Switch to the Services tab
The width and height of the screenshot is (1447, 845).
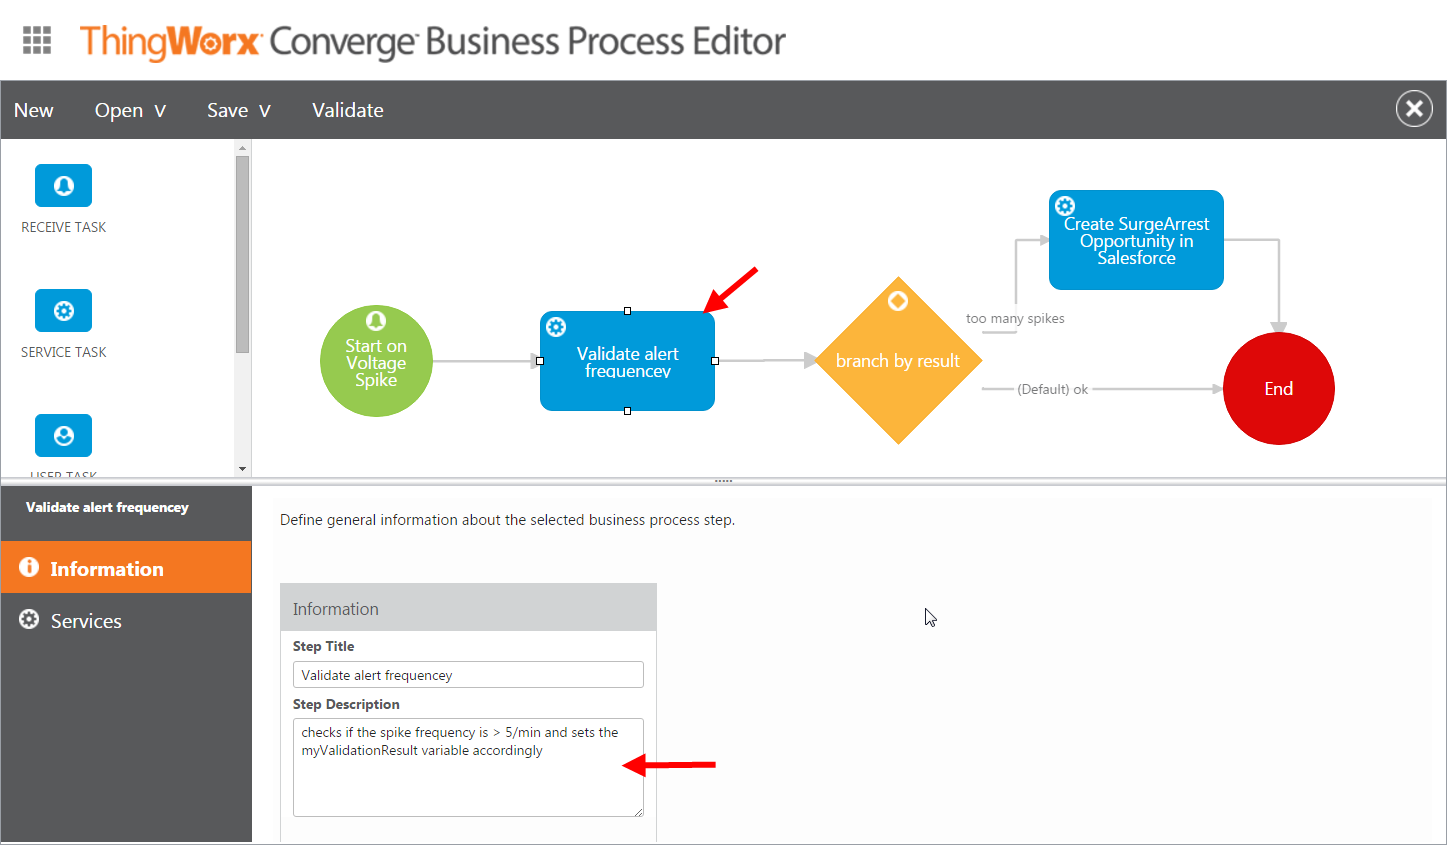126,620
